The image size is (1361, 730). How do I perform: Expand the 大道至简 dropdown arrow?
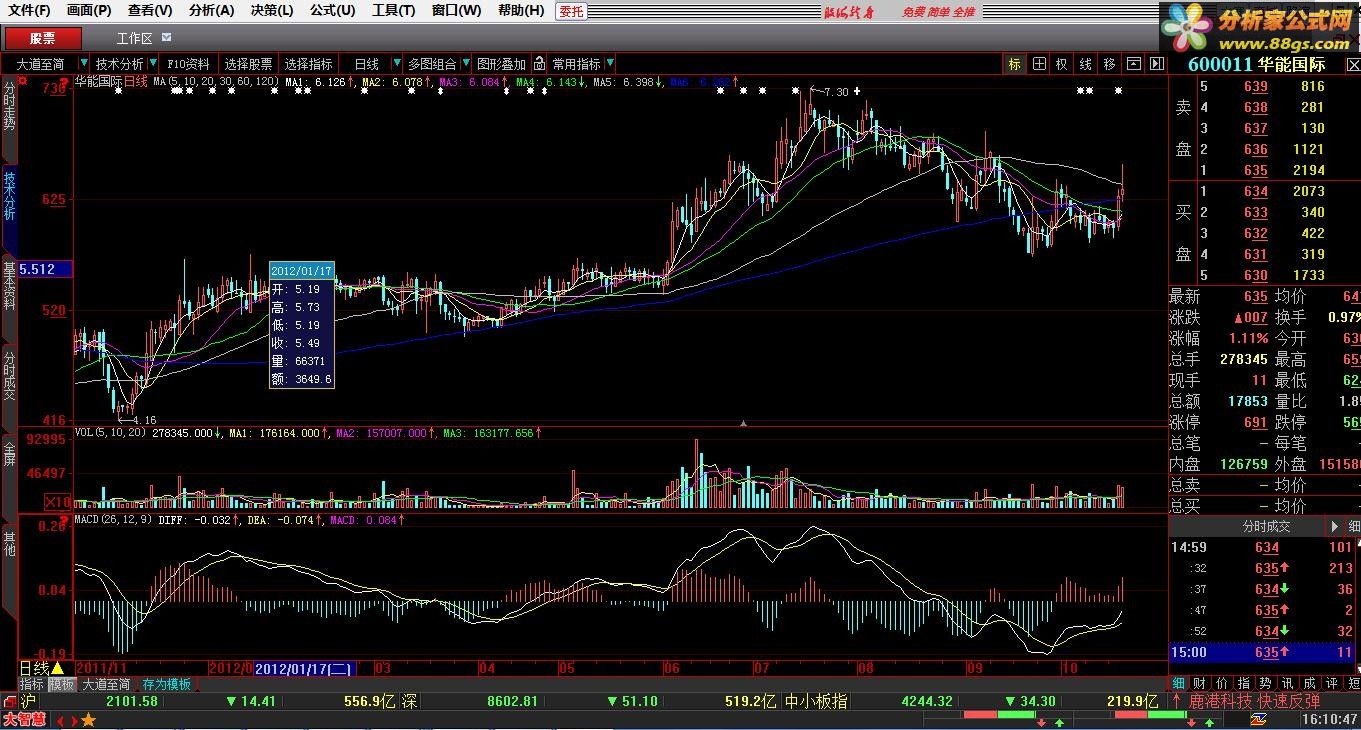click(x=82, y=64)
